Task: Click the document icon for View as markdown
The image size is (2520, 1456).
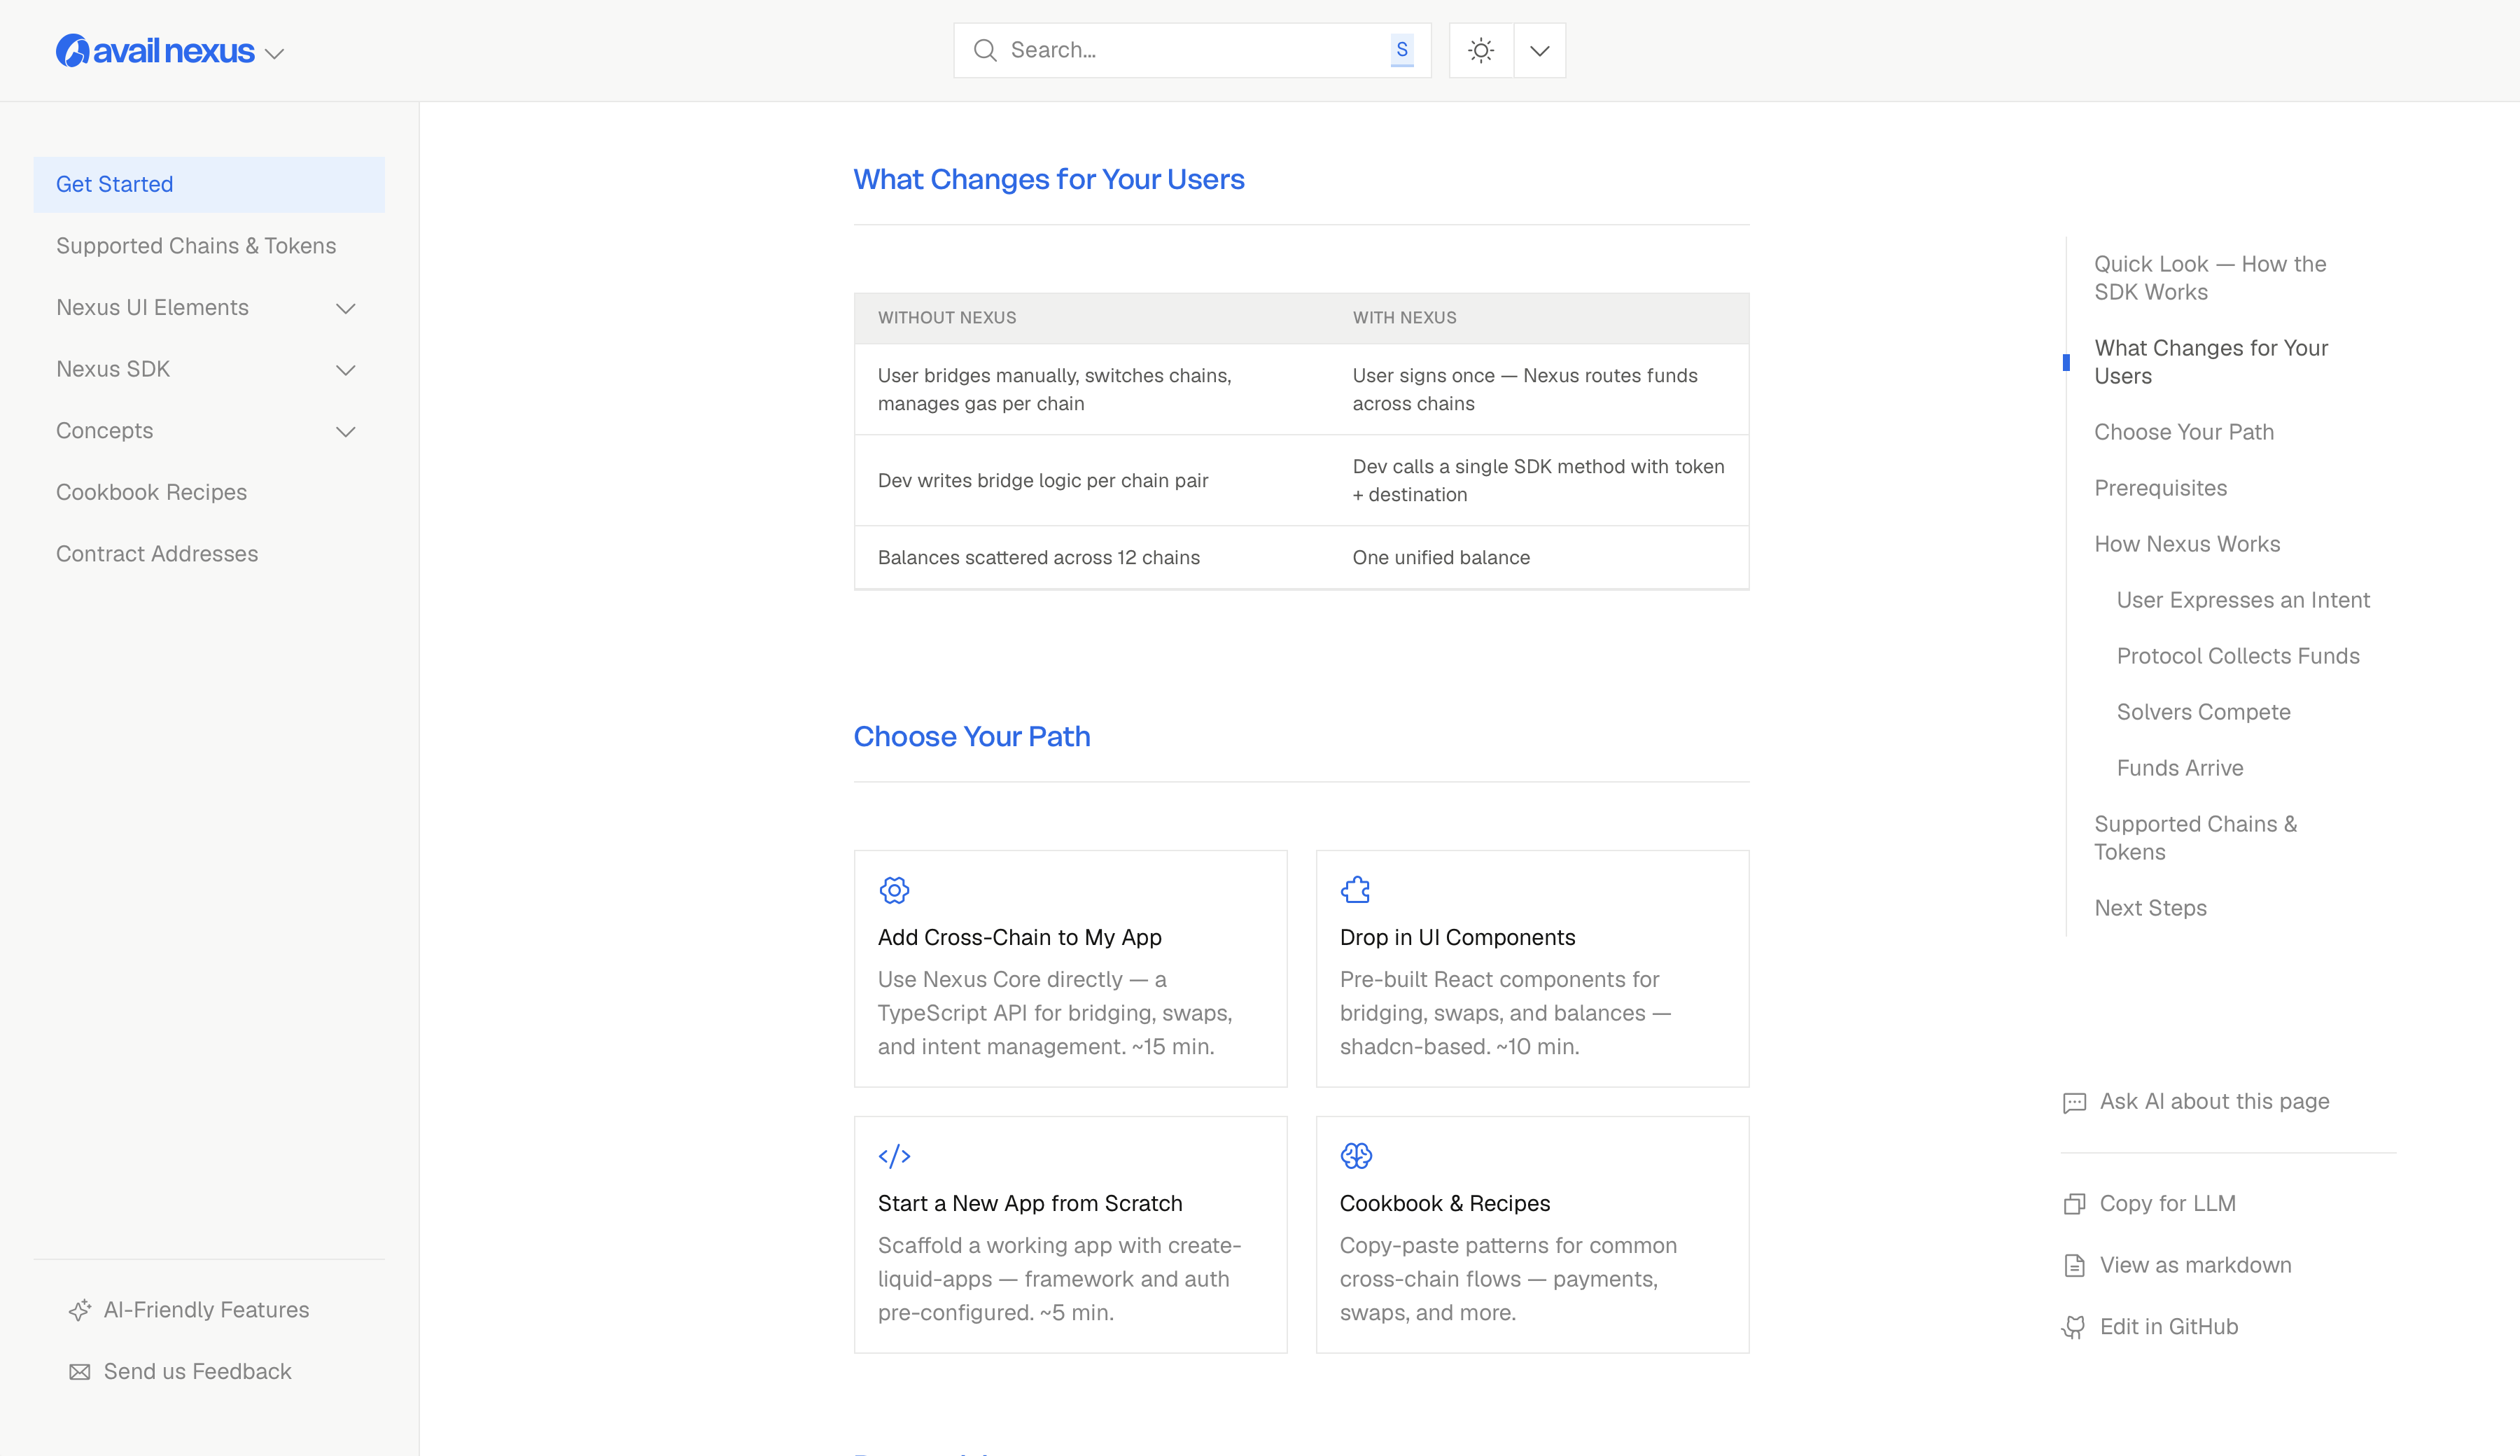Action: coord(2074,1266)
